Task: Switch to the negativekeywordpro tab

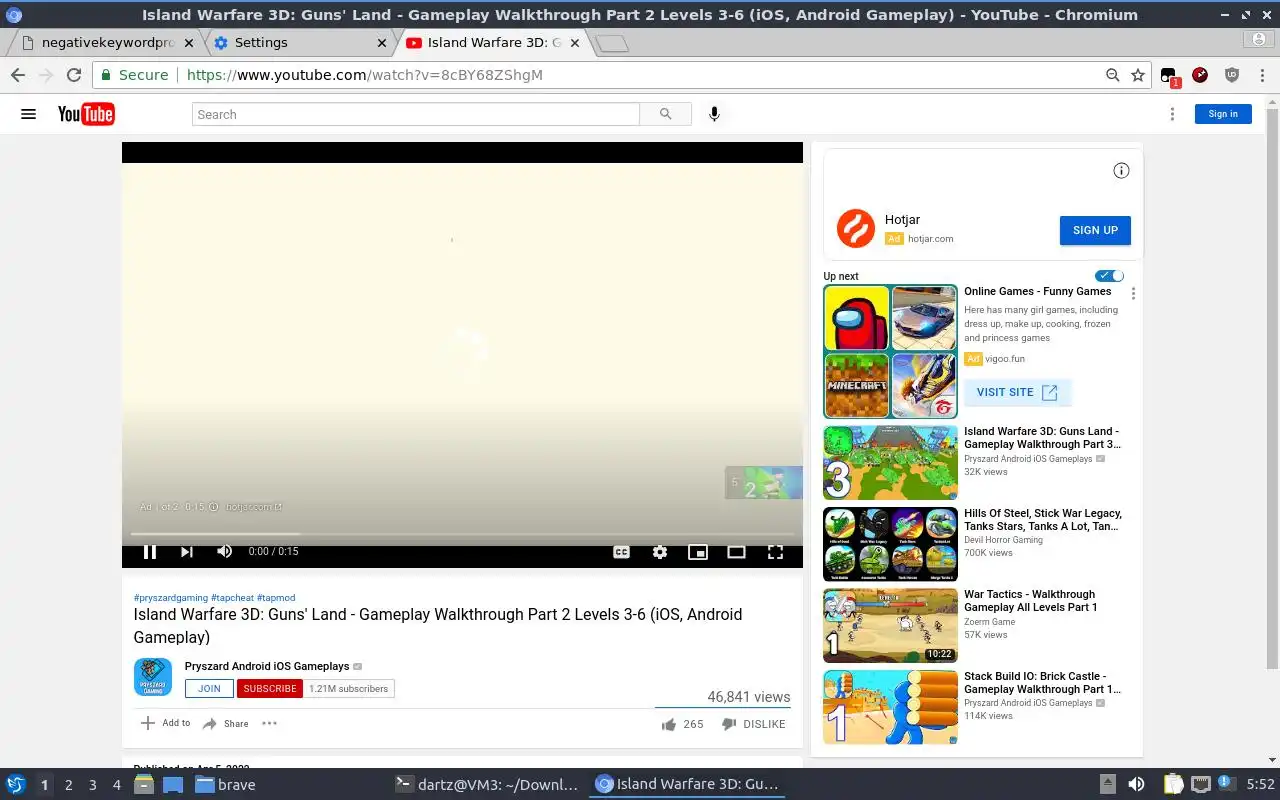Action: 106,43
